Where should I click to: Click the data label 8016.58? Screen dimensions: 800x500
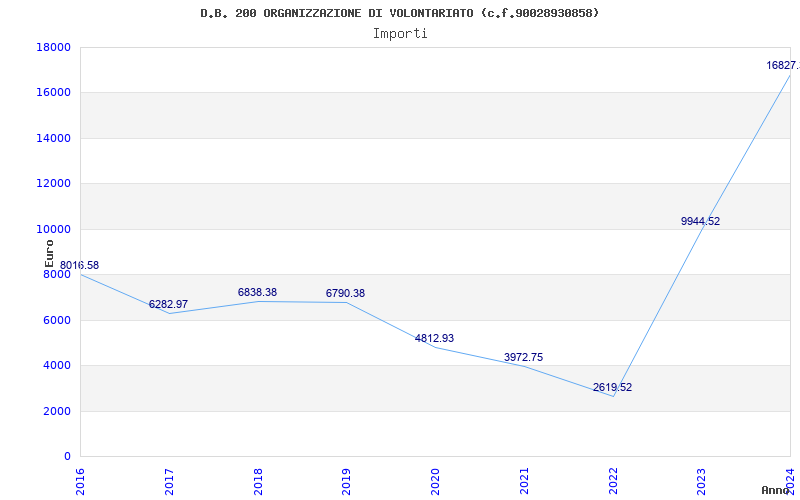[x=80, y=265]
